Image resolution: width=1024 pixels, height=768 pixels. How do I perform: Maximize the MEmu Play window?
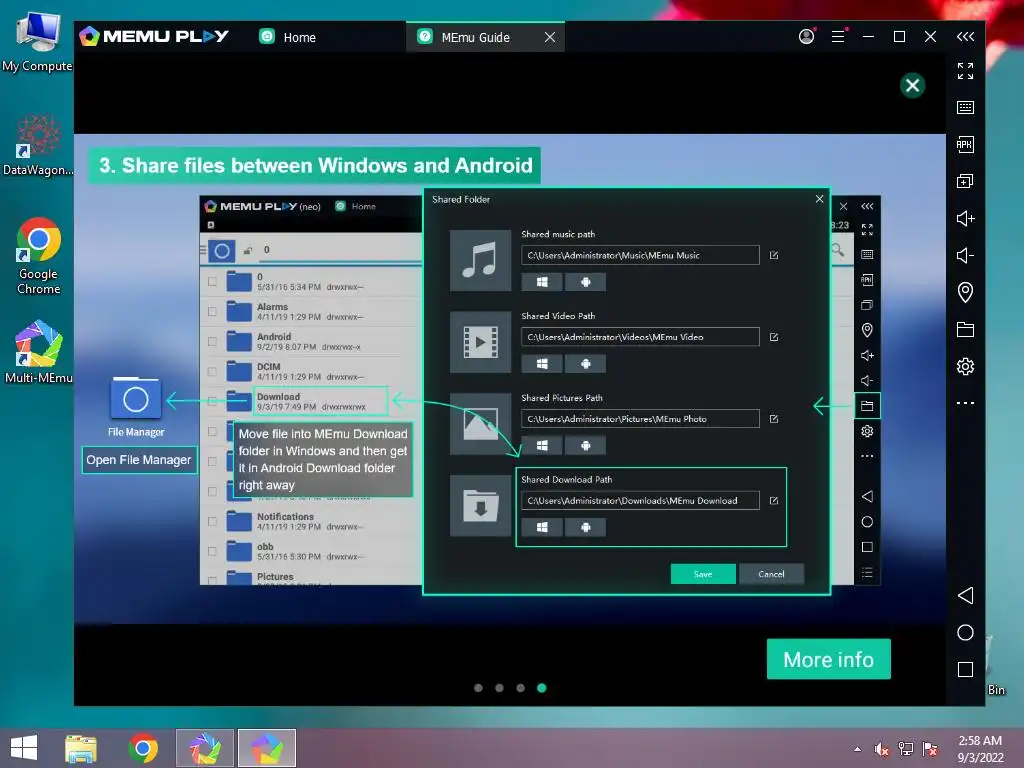tap(899, 37)
